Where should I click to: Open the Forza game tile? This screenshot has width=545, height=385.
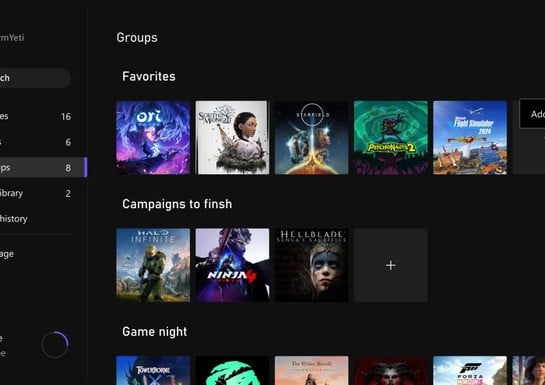click(470, 370)
